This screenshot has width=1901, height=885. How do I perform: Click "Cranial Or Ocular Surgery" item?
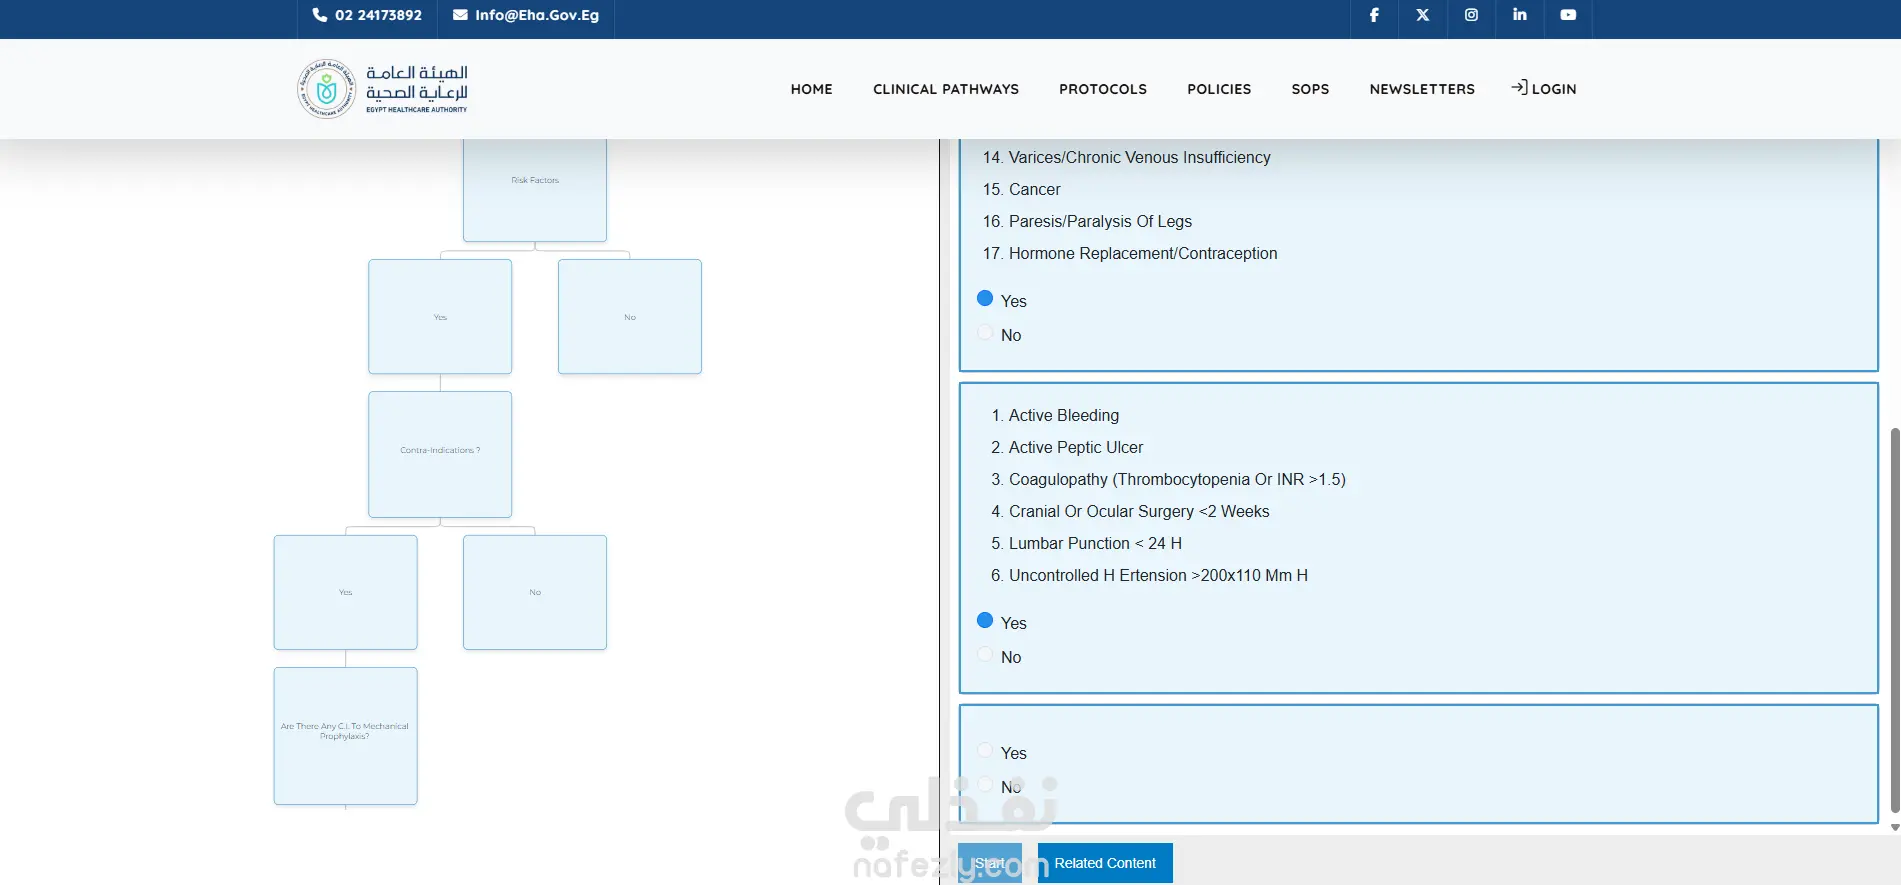click(1139, 511)
